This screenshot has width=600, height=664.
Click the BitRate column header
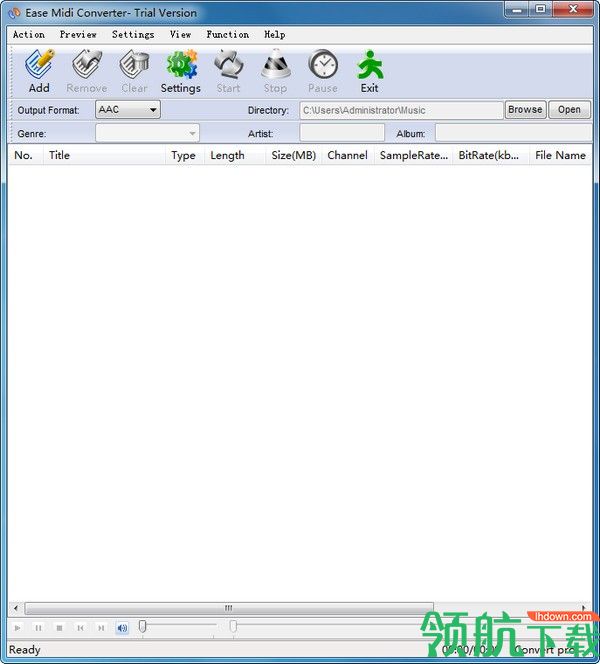click(x=491, y=155)
